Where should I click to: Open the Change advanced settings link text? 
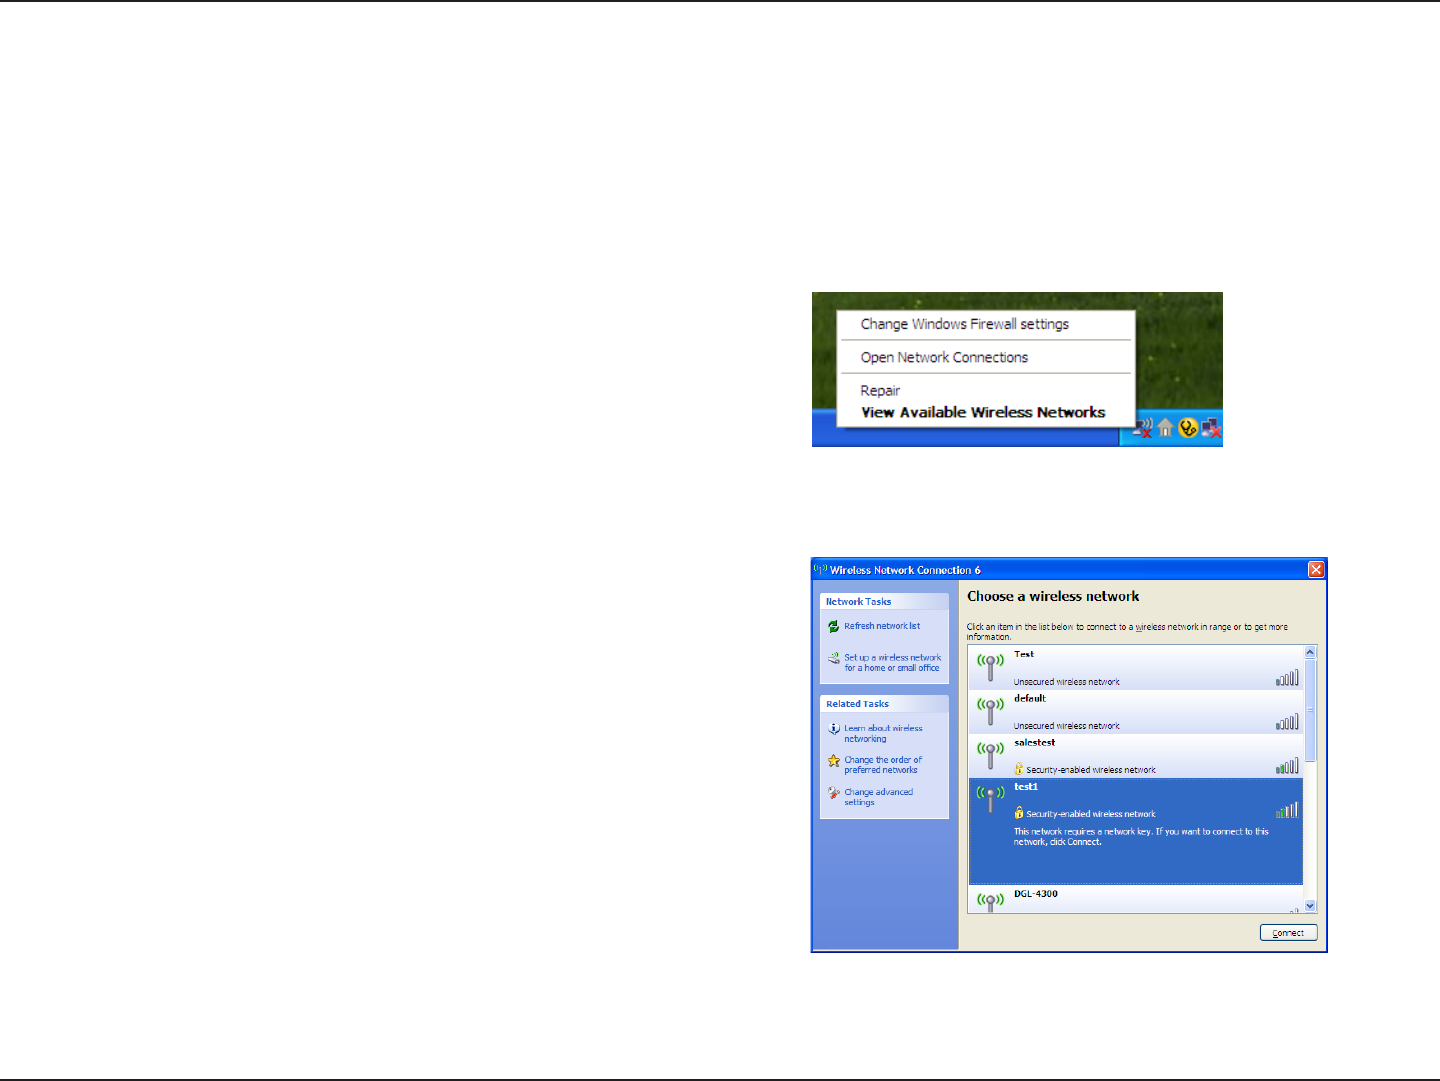tap(878, 797)
